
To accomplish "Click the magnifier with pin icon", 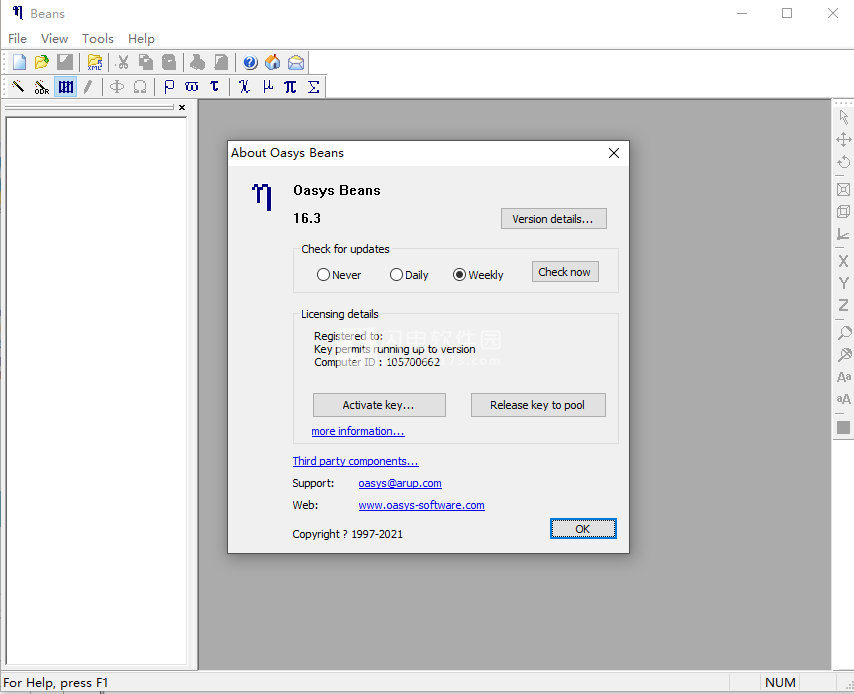I will pos(843,355).
